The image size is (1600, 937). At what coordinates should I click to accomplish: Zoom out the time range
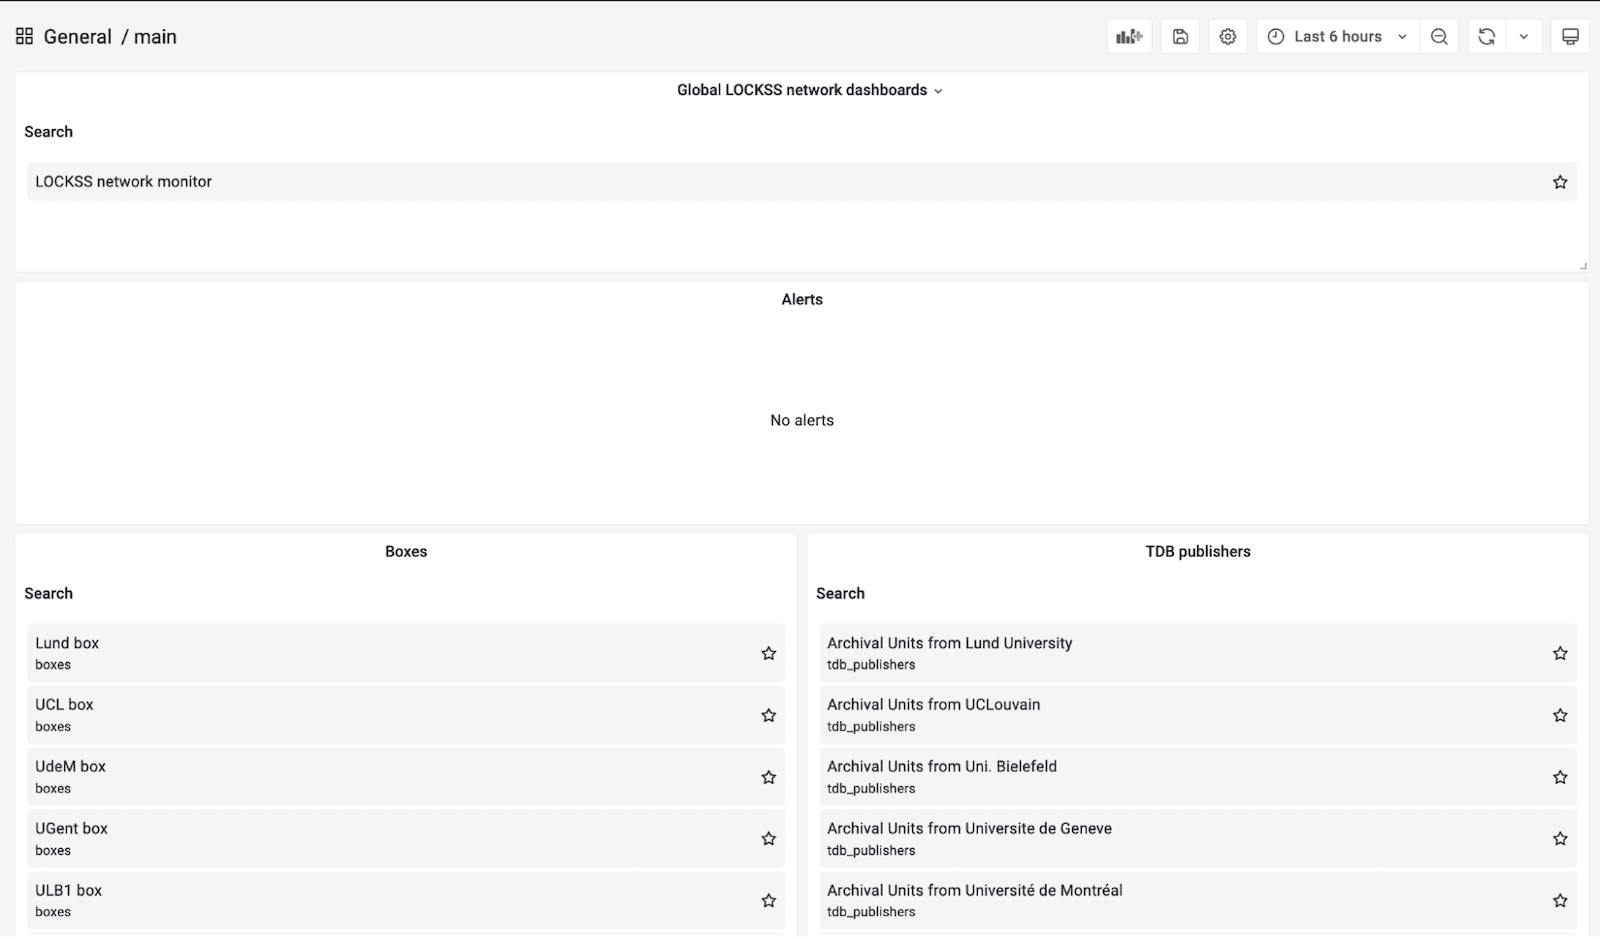coord(1438,36)
